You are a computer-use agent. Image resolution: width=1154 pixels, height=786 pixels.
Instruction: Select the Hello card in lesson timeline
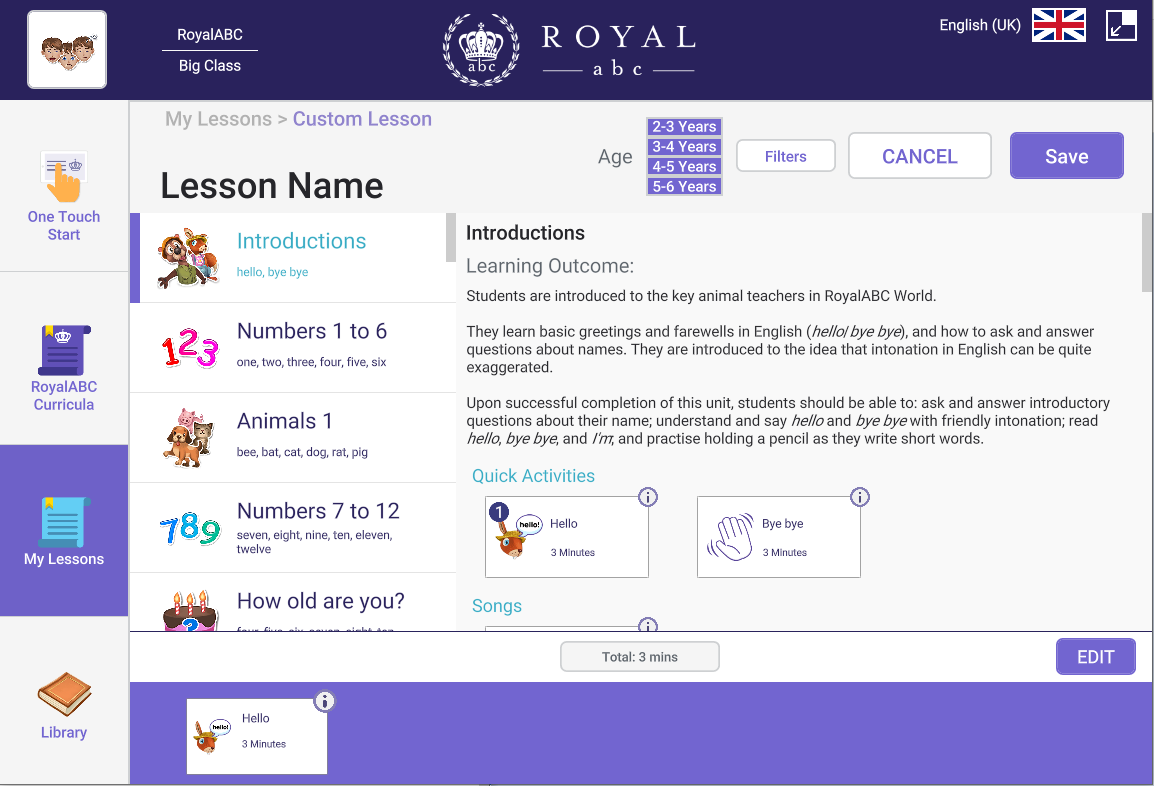pyautogui.click(x=257, y=736)
